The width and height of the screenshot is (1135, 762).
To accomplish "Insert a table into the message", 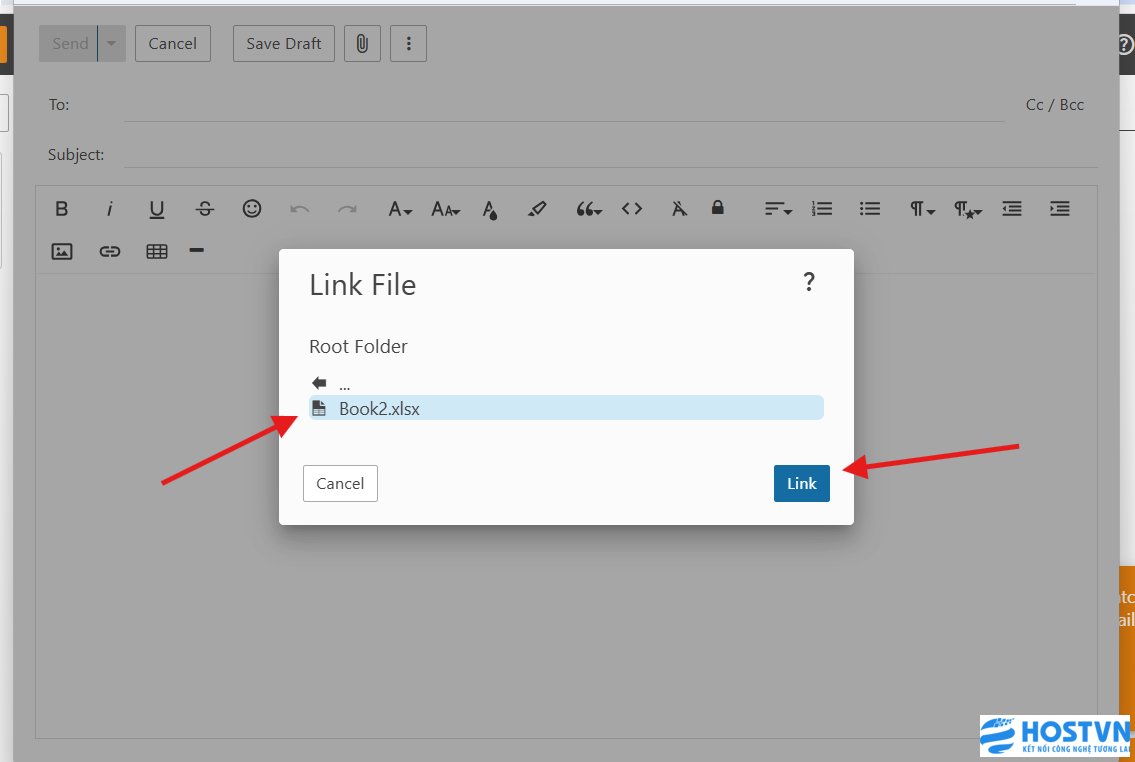I will 157,251.
